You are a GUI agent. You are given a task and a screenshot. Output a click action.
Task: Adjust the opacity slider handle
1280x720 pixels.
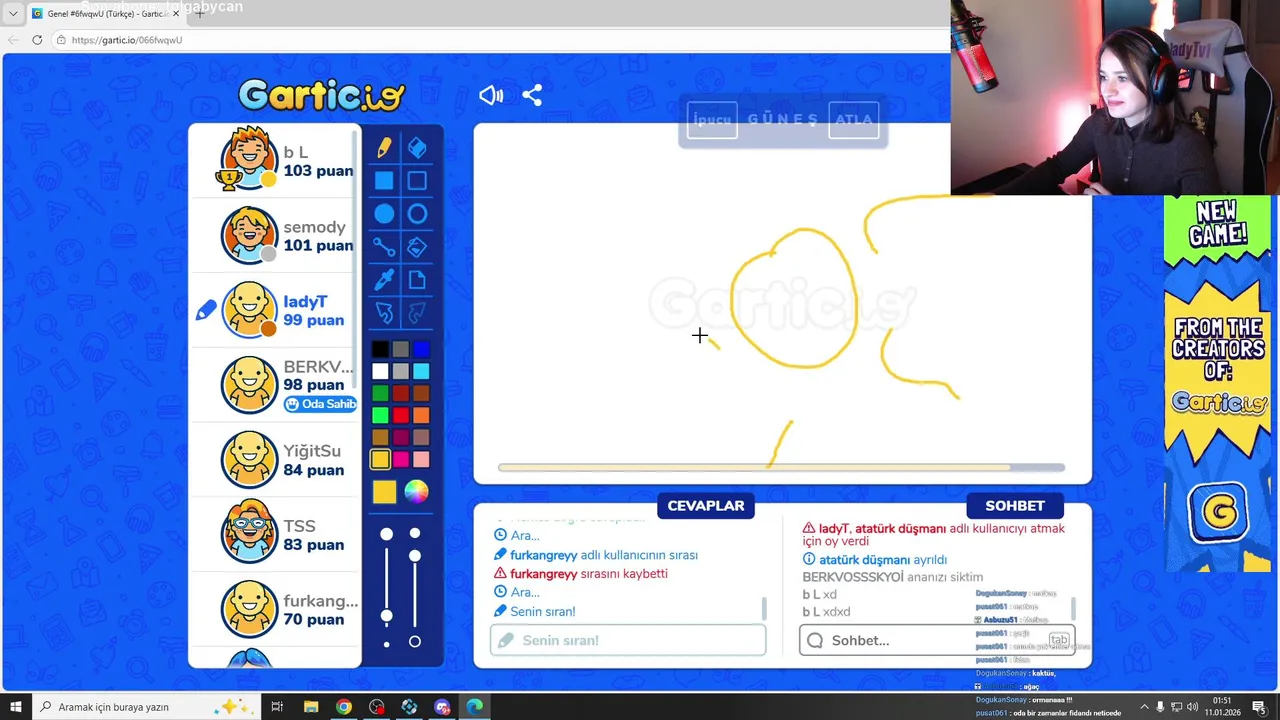[415, 556]
